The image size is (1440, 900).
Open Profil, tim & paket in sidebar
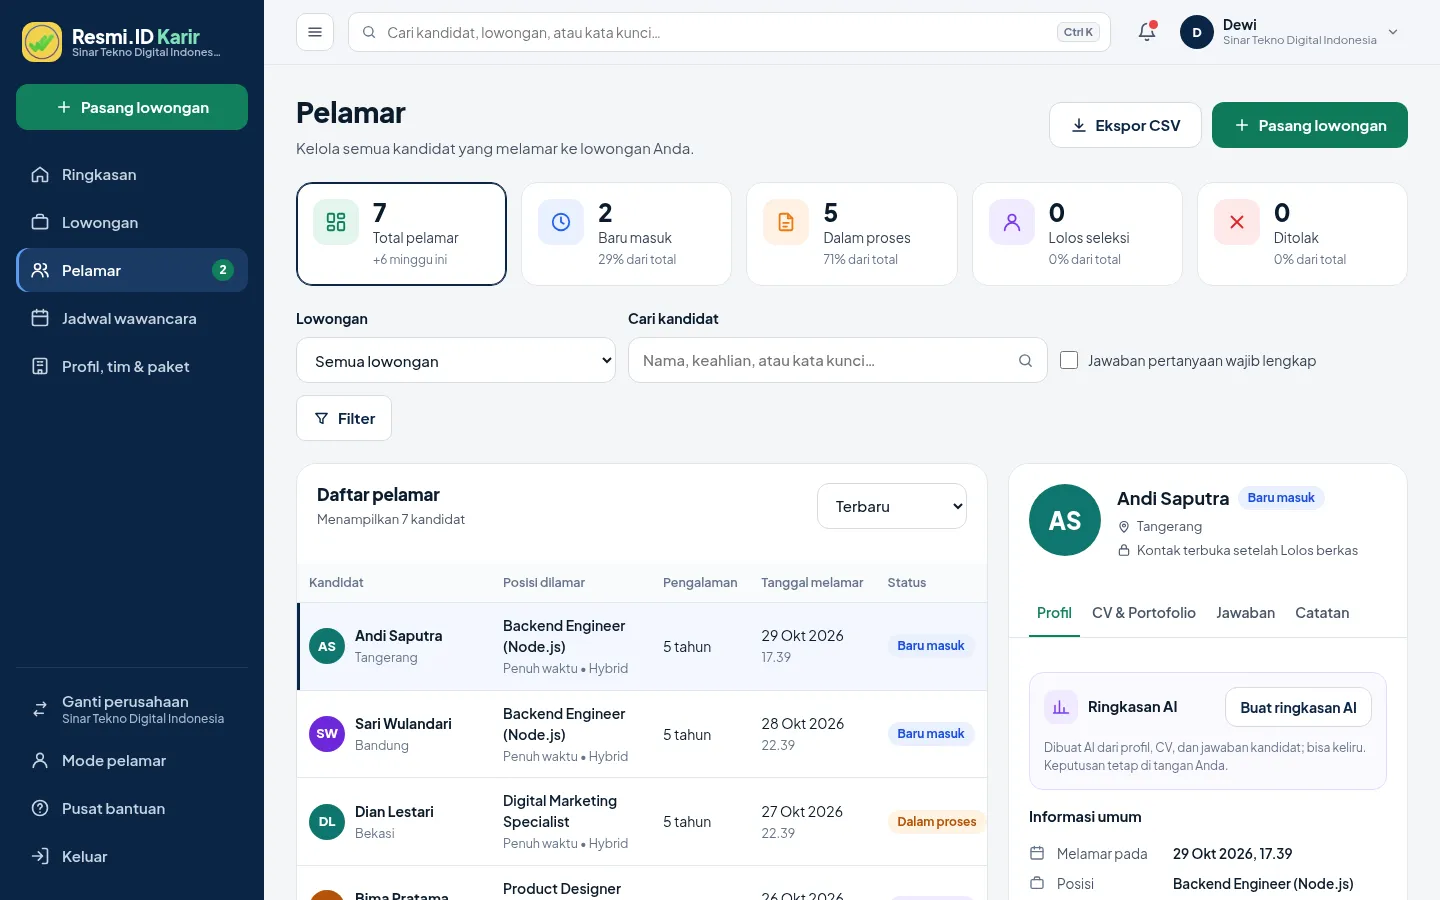132,367
